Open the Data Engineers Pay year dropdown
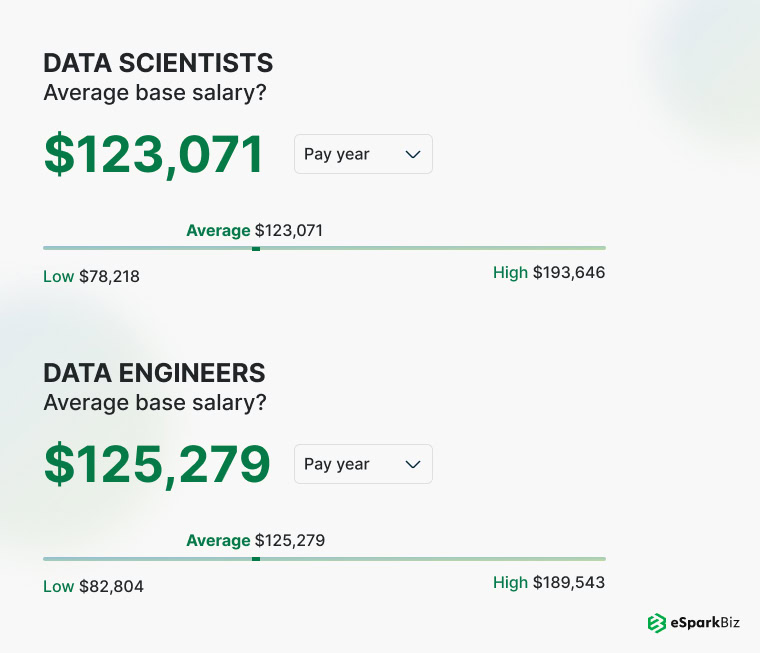 pos(363,464)
